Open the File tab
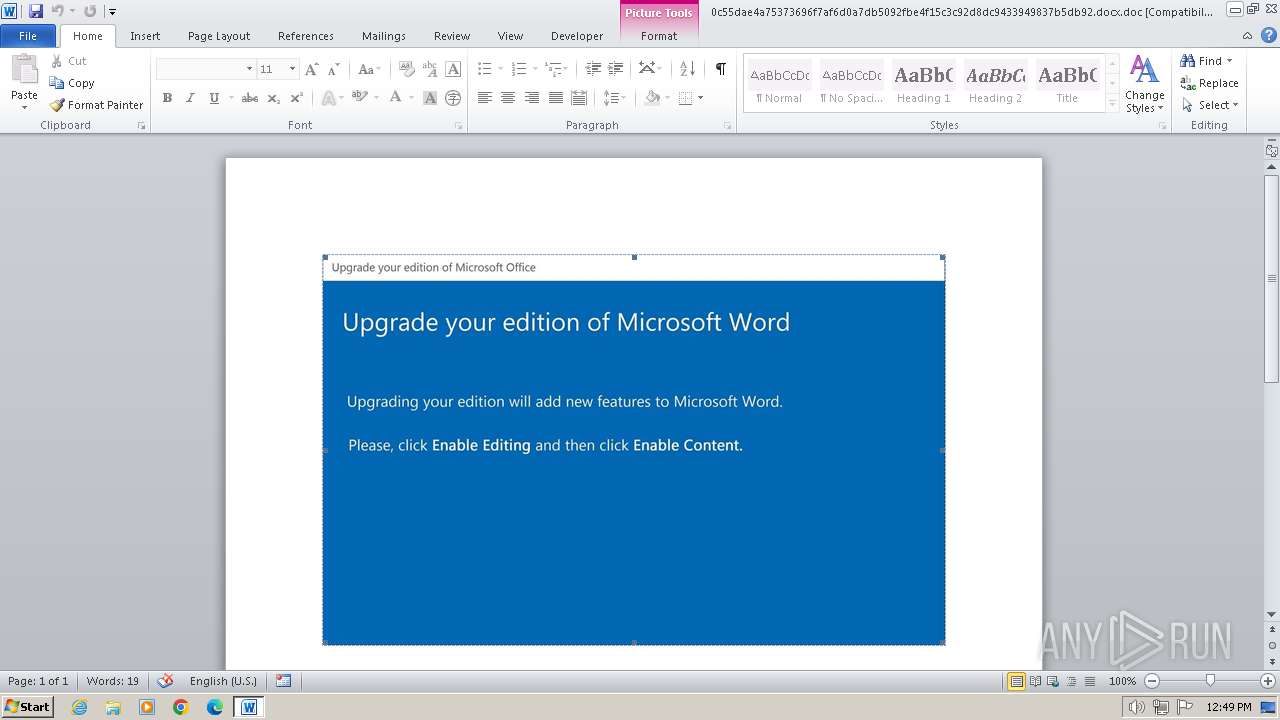 click(28, 36)
